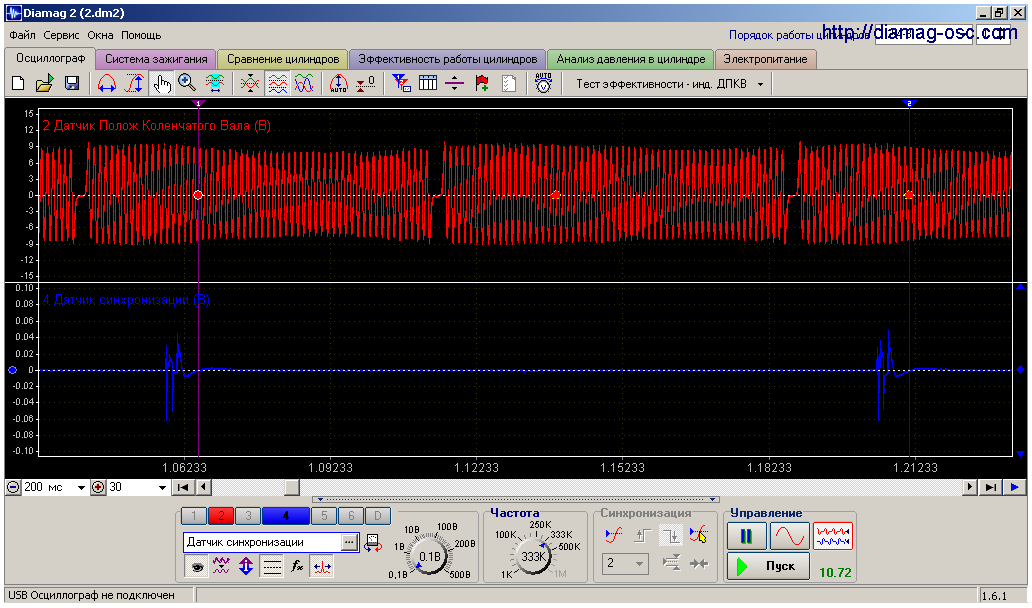Open the 200 мс time scale dropdown
Viewport: 1032px width, 608px height.
point(81,488)
